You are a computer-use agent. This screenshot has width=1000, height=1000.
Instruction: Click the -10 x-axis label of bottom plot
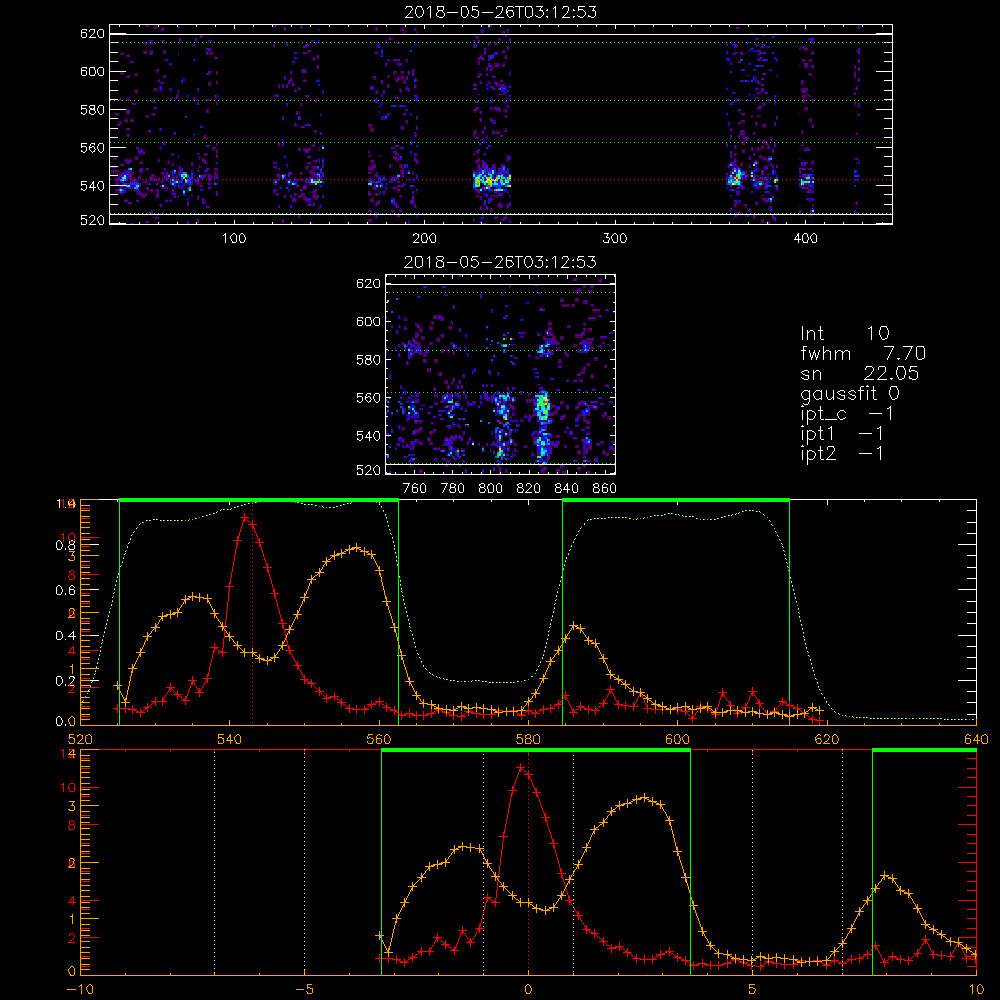click(x=80, y=990)
